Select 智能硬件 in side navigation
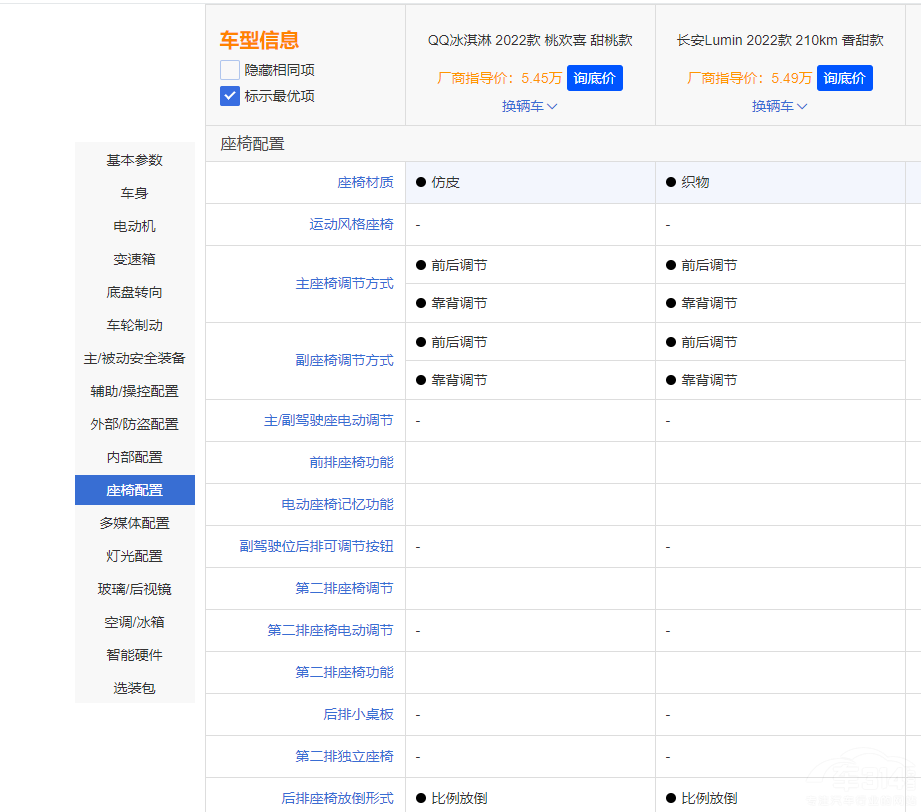 pyautogui.click(x=134, y=655)
